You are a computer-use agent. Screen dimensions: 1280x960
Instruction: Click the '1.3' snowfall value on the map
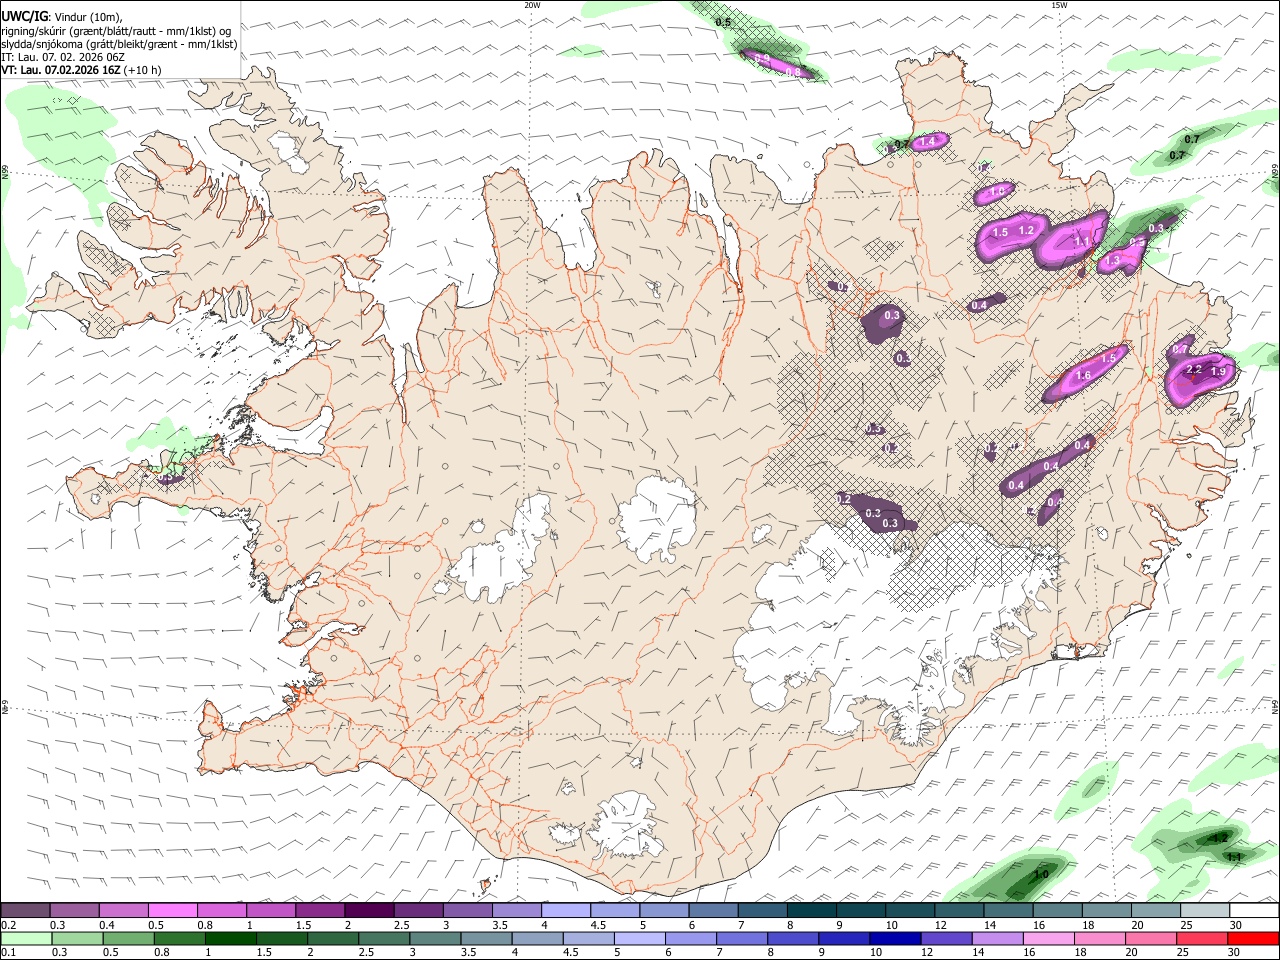[x=1113, y=261]
